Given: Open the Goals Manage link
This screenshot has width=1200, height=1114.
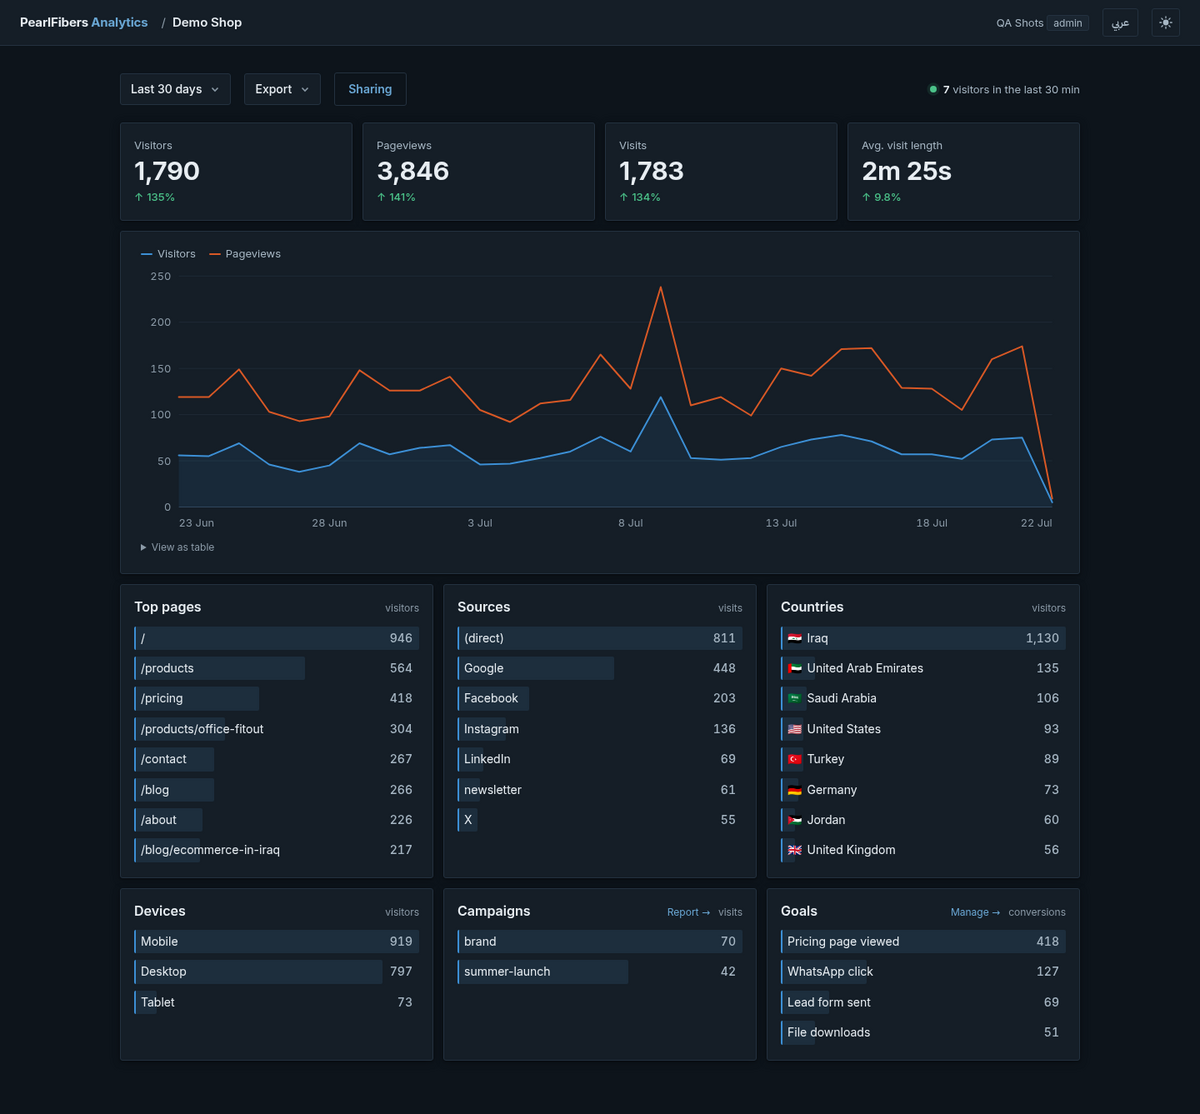Looking at the screenshot, I should [x=975, y=912].
